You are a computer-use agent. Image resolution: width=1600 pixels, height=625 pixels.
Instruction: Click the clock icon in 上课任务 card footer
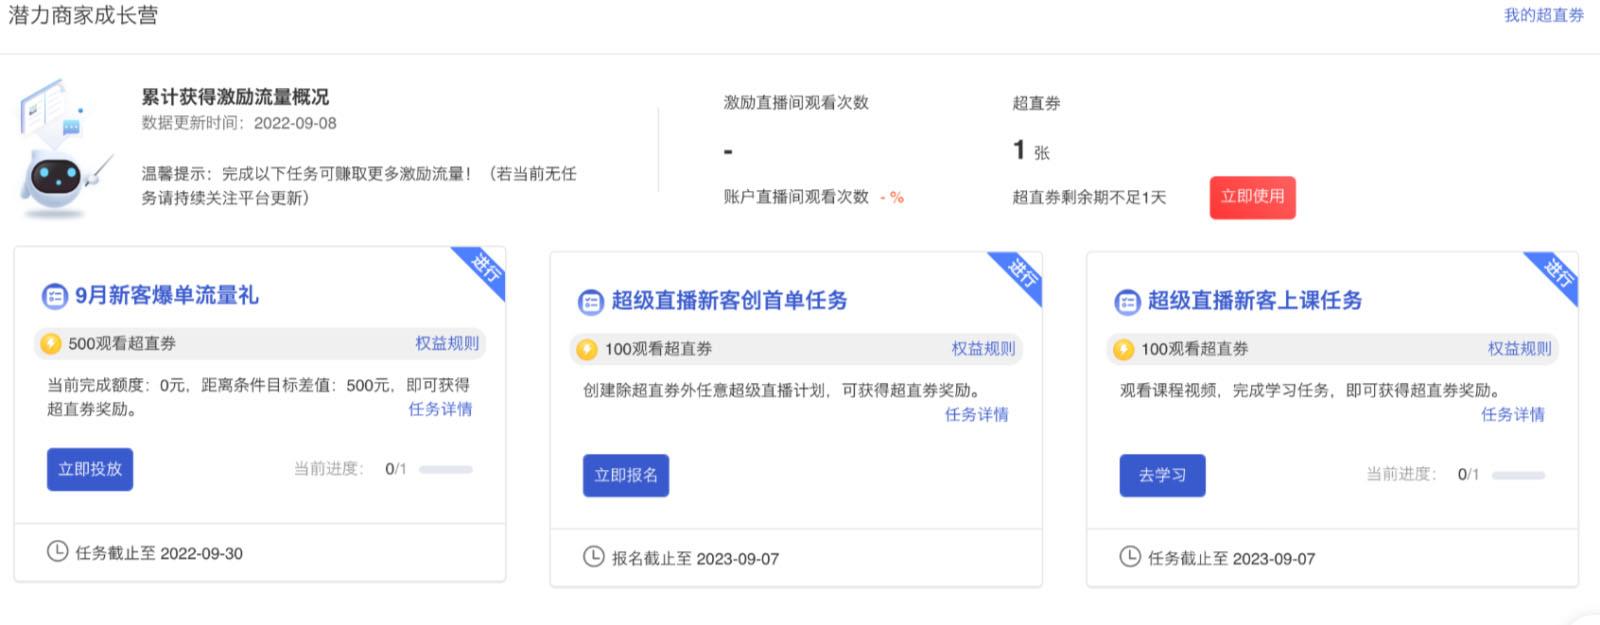(x=1130, y=557)
